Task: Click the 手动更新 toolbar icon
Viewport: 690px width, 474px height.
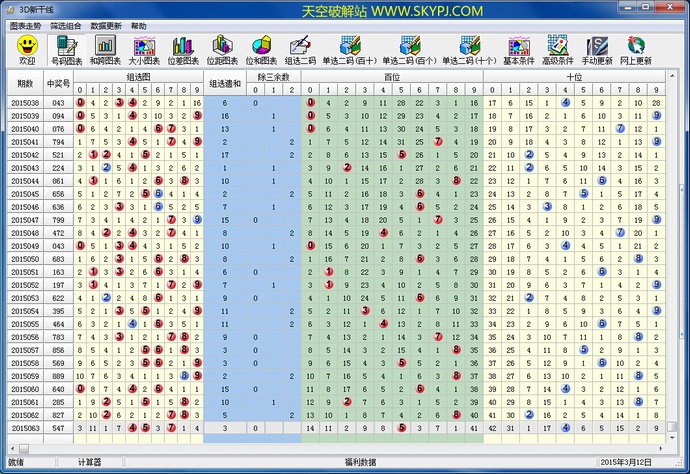Action: tap(597, 49)
